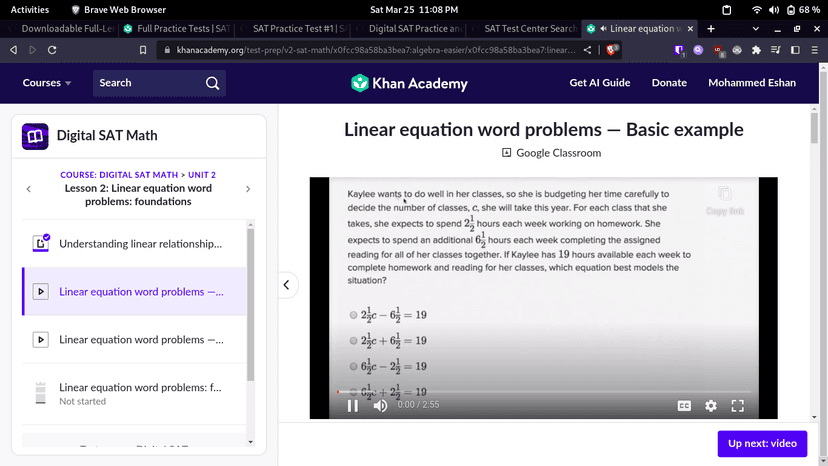Open the extensions puzzle piece menu
828x466 pixels.
click(756, 50)
